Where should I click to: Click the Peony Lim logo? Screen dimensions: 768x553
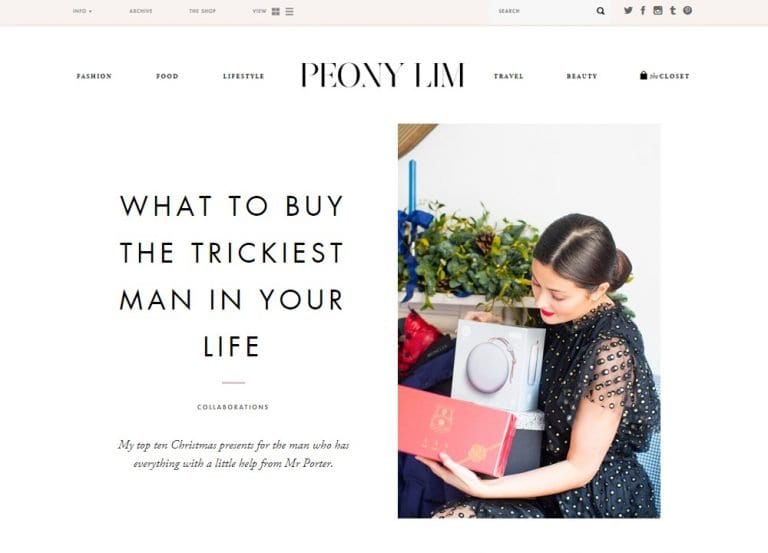pos(382,75)
